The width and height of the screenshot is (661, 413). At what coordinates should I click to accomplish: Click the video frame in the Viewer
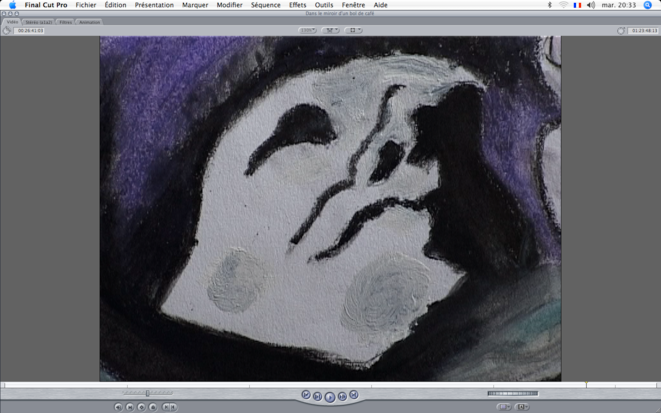coord(330,209)
